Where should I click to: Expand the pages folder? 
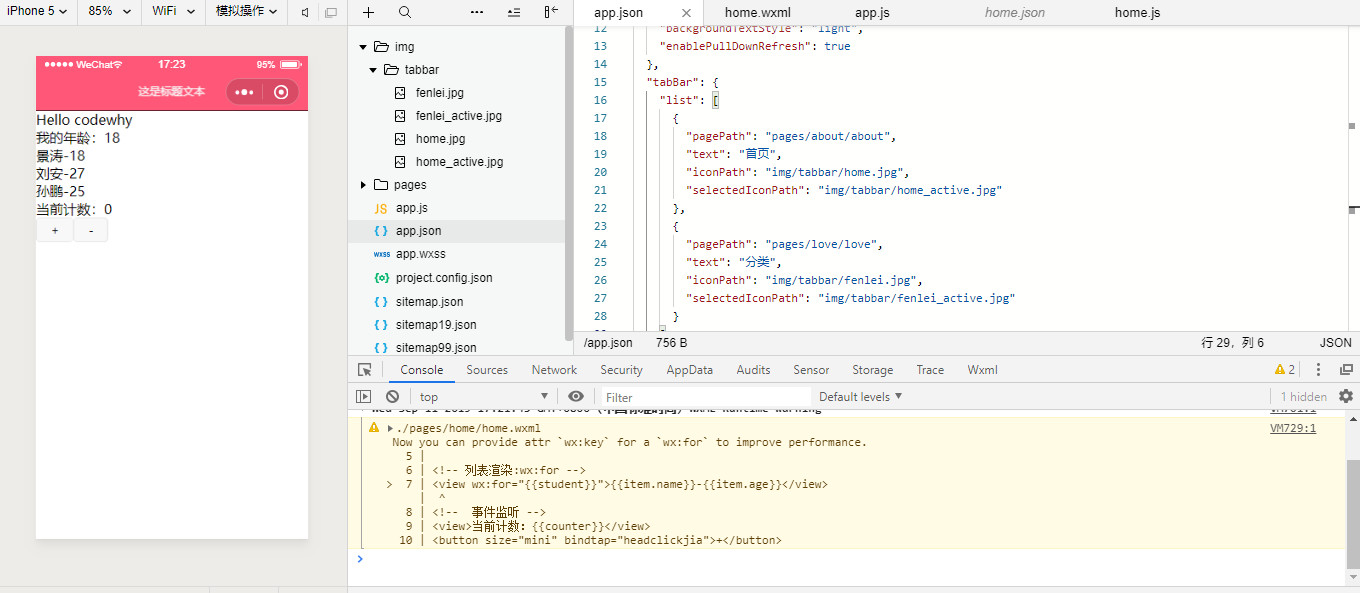point(364,185)
